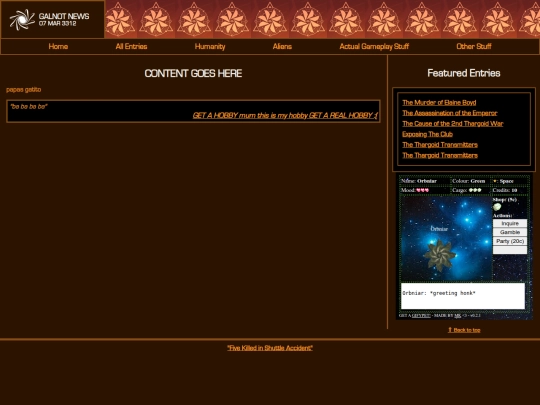The image size is (540, 405).
Task: Open the MK author link in widget footer
Action: coord(457,315)
